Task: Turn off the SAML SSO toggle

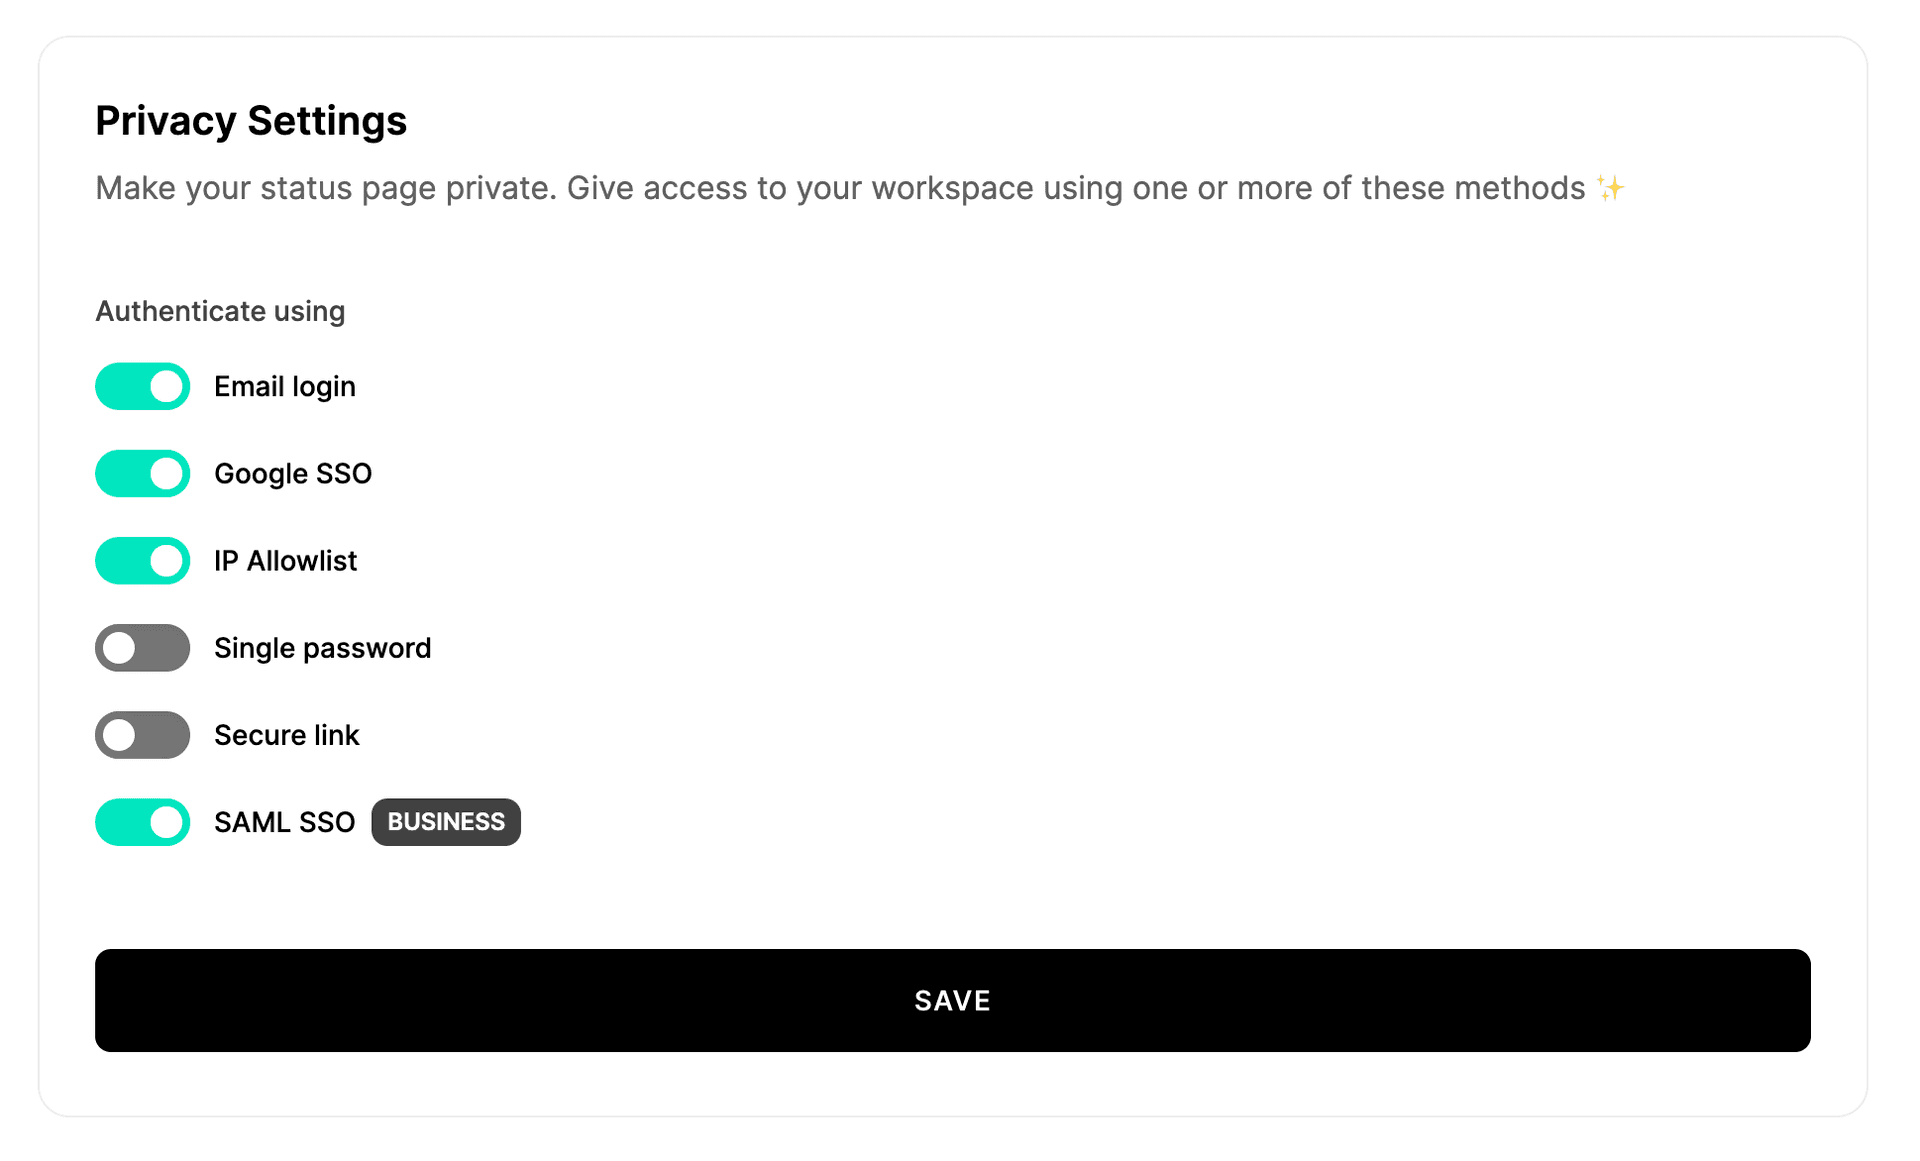Action: [x=141, y=822]
